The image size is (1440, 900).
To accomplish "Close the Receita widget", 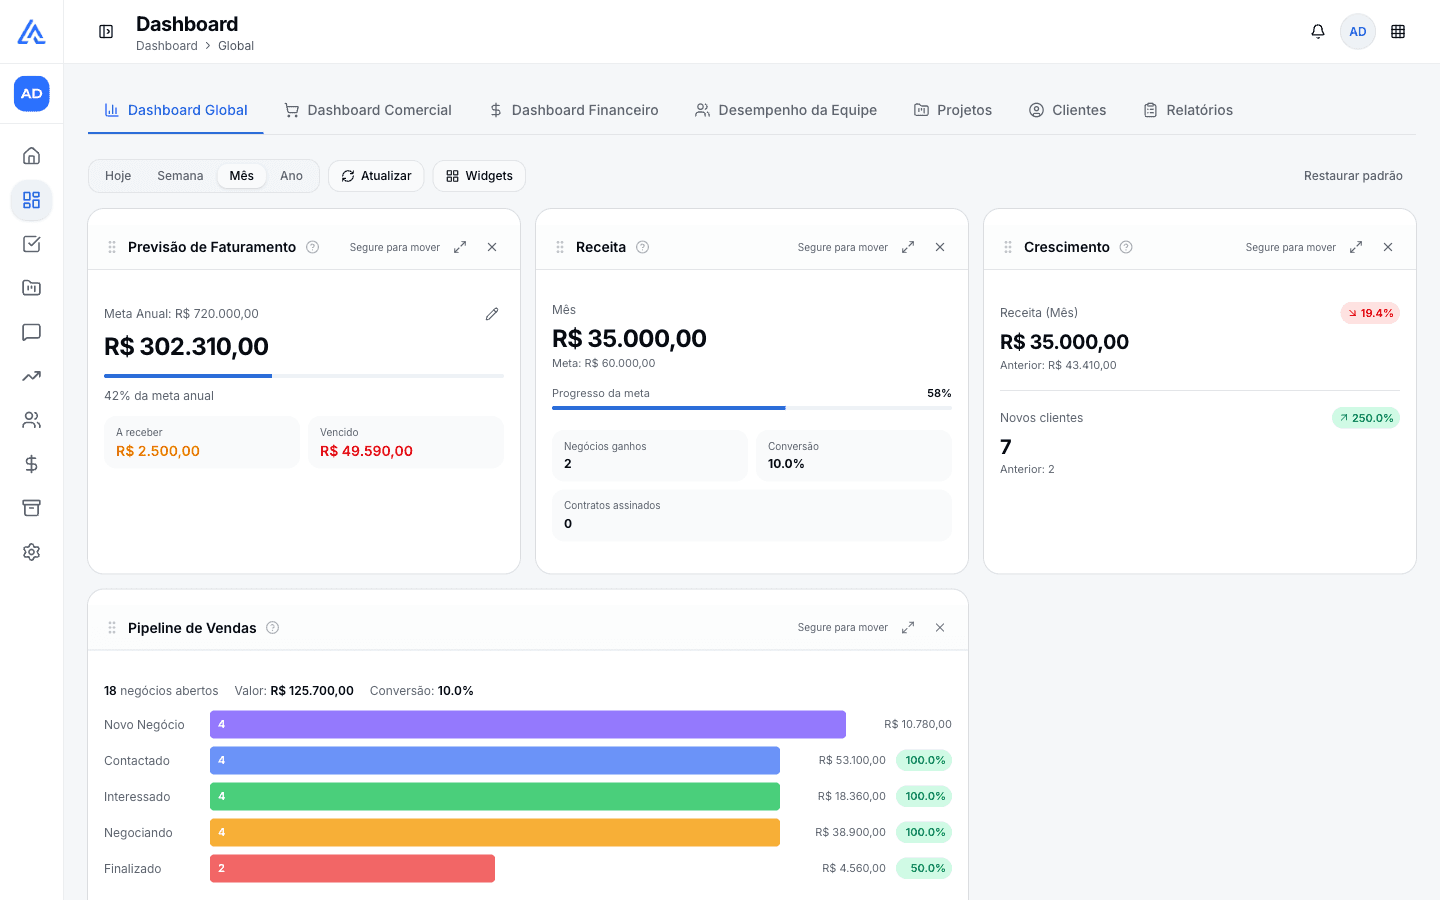I will 940,247.
